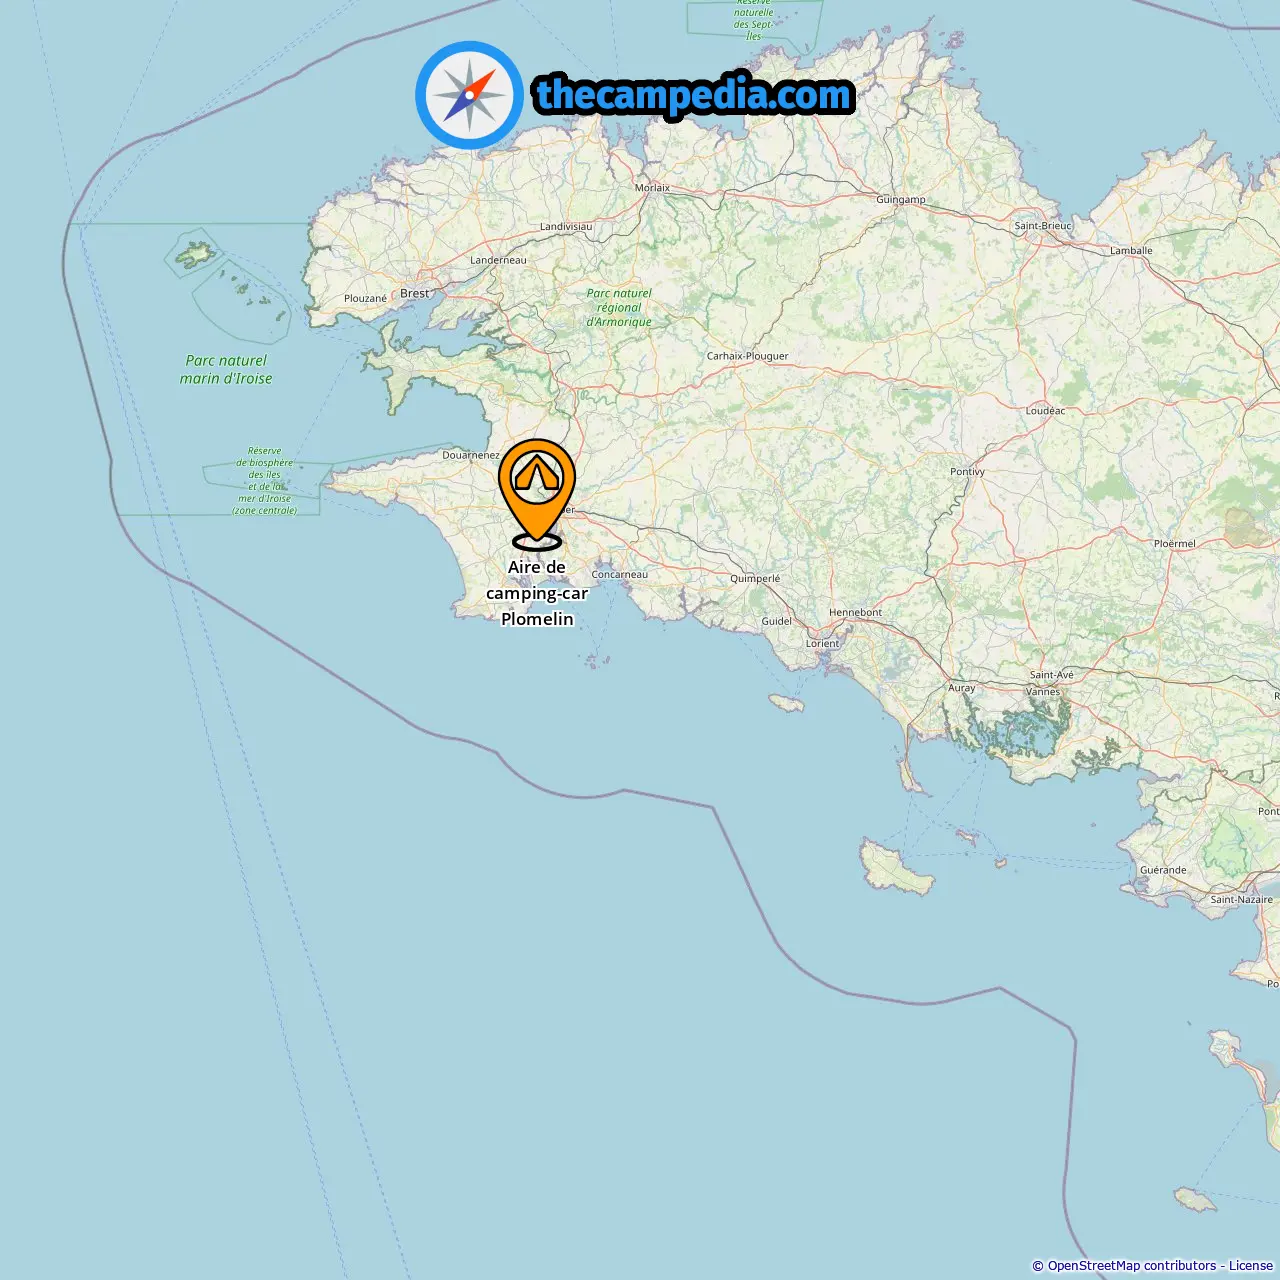Open the thecampedia.com title link
1280x1280 pixels.
click(x=694, y=95)
